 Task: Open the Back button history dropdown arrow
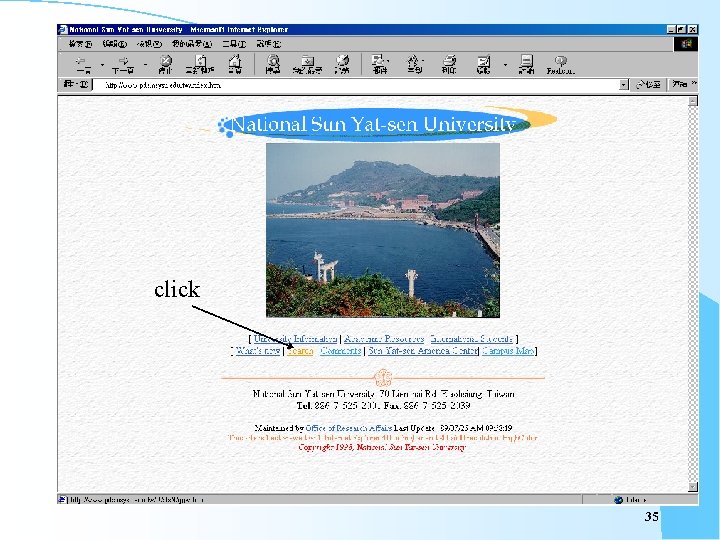tap(102, 65)
